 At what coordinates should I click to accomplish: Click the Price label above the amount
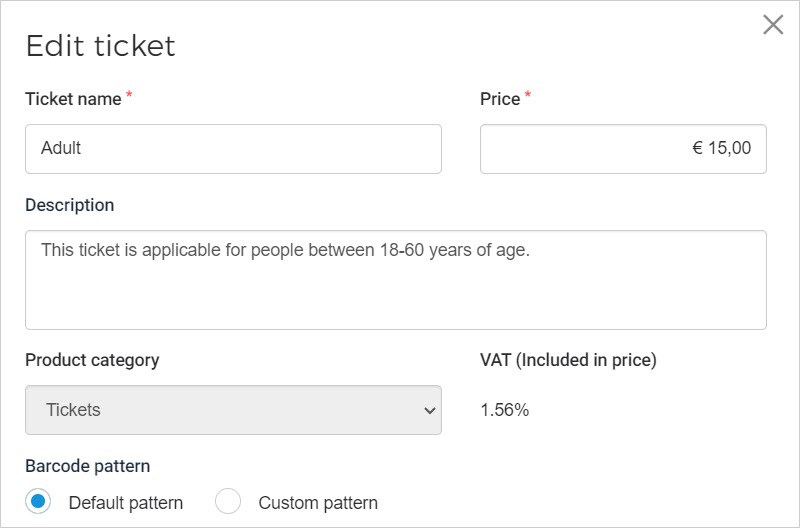coord(500,99)
